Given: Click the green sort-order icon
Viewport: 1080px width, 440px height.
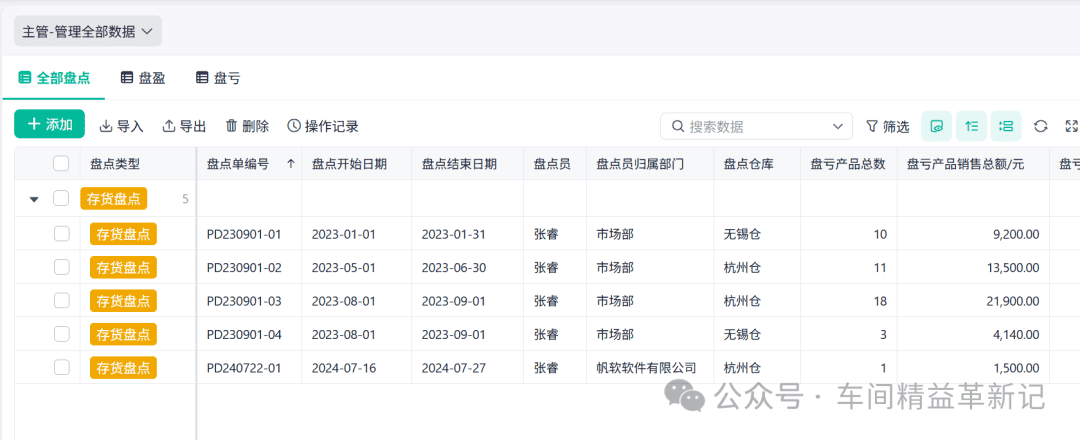Looking at the screenshot, I should click(971, 126).
